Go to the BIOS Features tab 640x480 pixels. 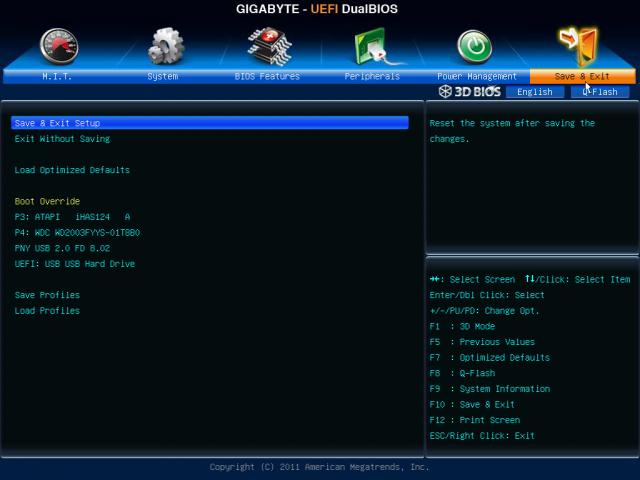click(x=267, y=76)
